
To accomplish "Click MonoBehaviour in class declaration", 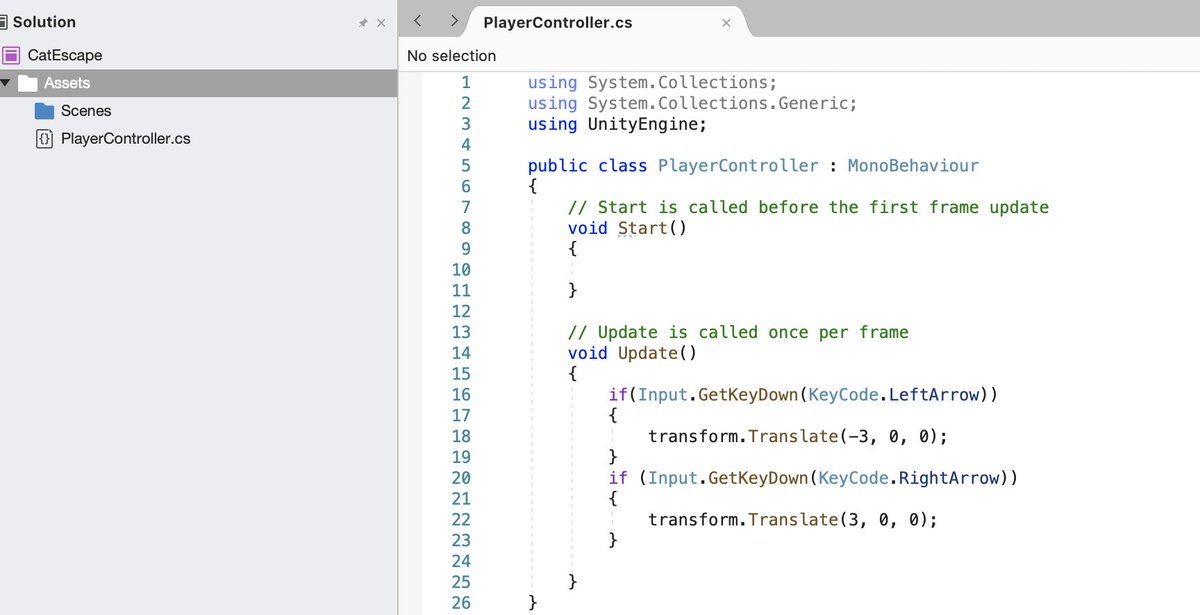I will [913, 166].
